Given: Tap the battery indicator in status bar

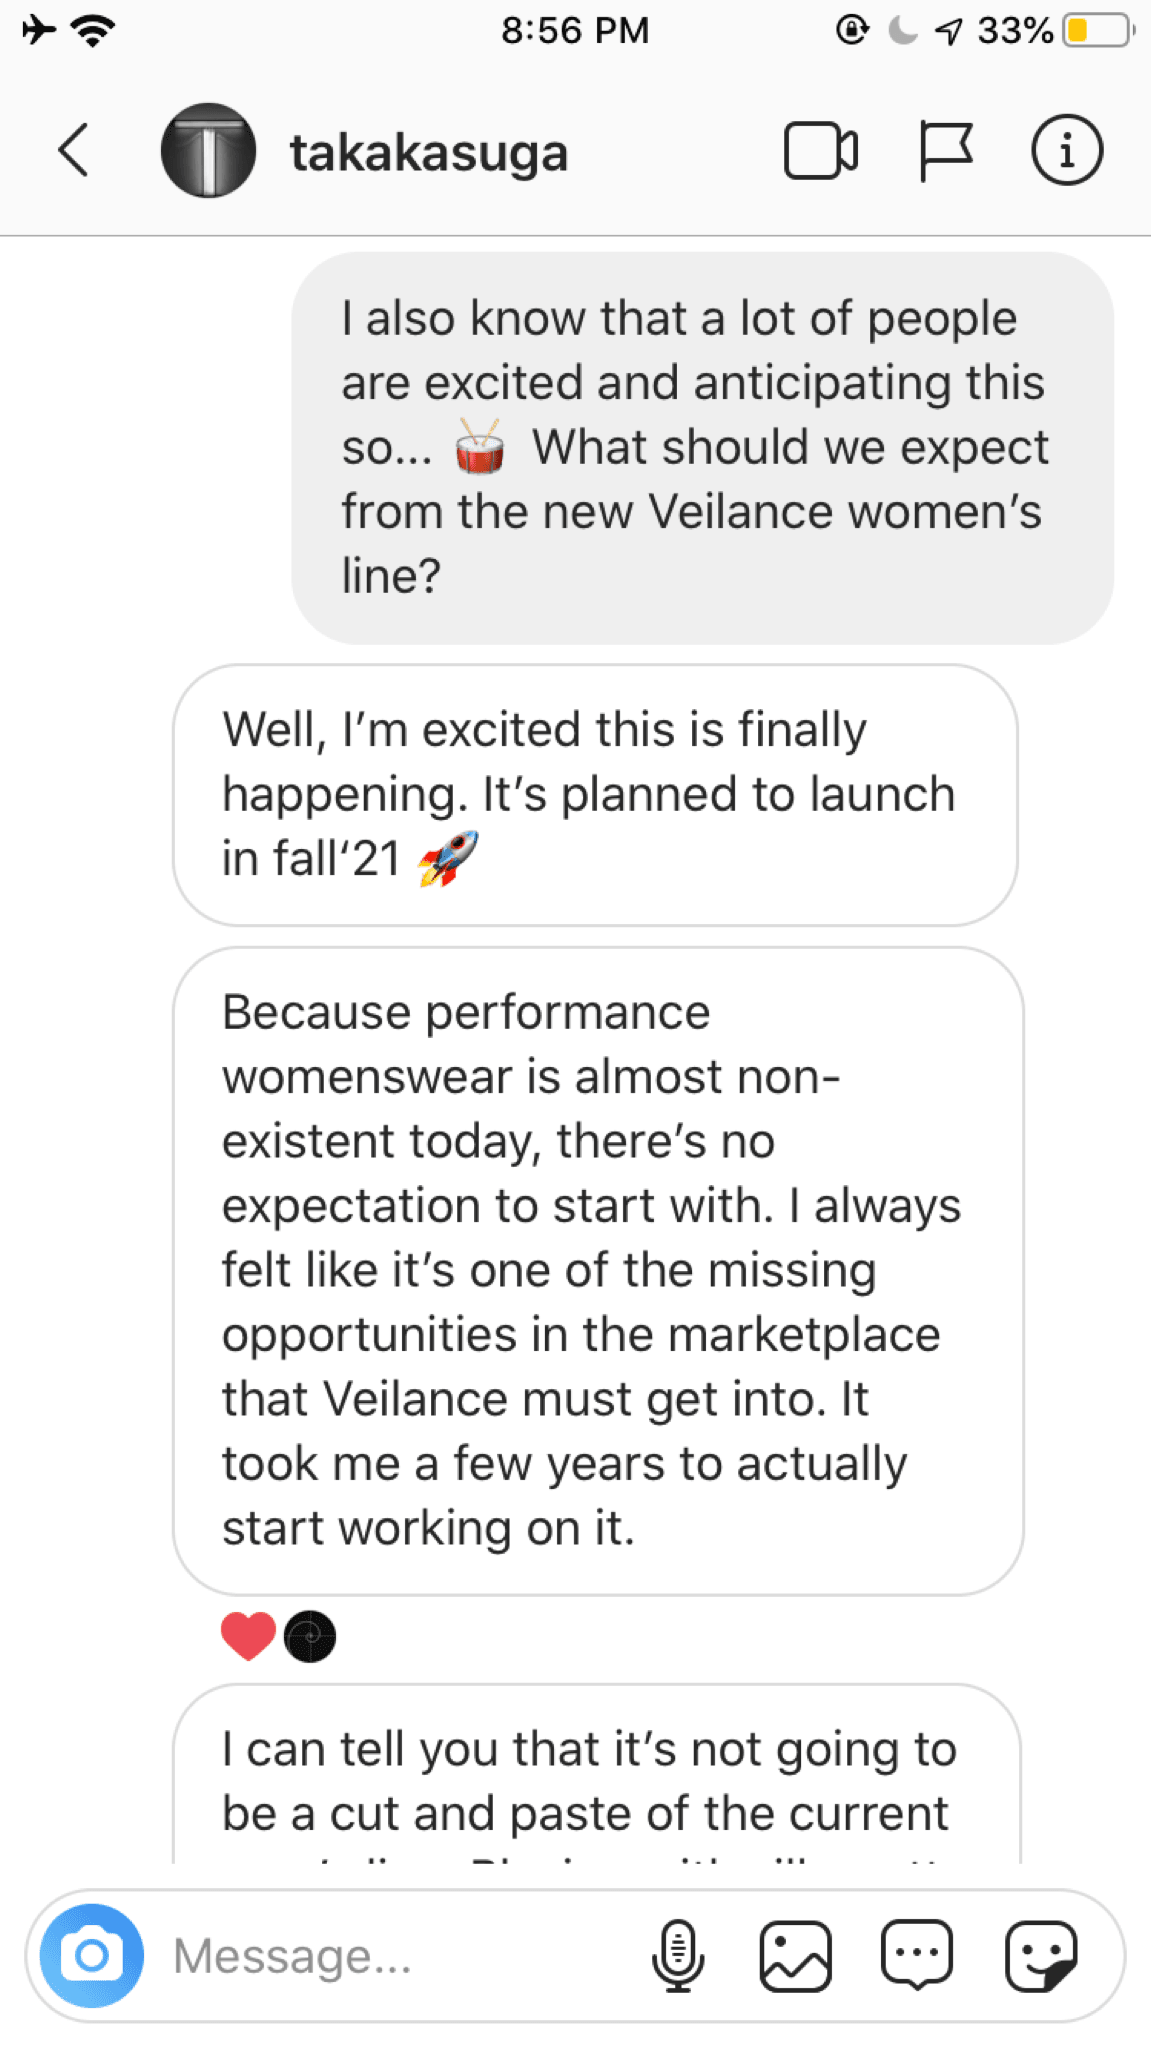Looking at the screenshot, I should (x=1096, y=31).
